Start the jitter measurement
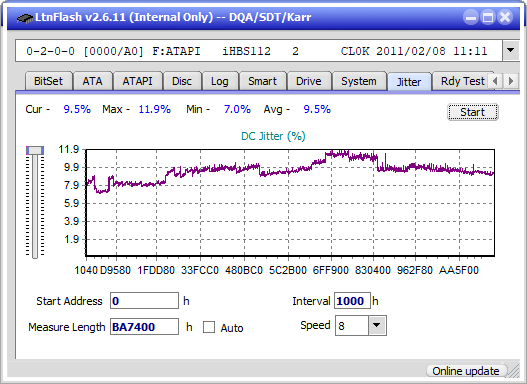The width and height of the screenshot is (527, 384). [473, 112]
